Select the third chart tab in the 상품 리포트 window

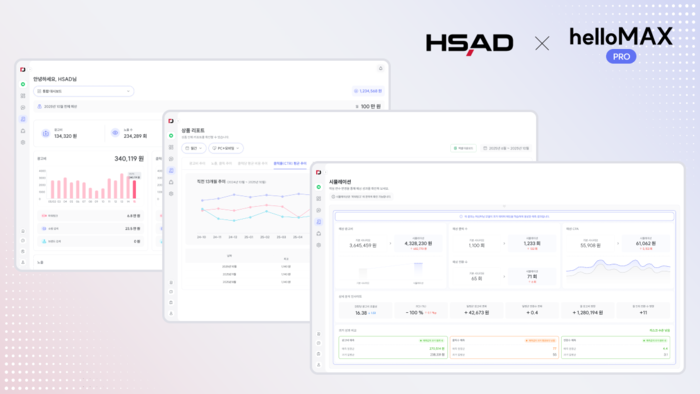[x=253, y=163]
